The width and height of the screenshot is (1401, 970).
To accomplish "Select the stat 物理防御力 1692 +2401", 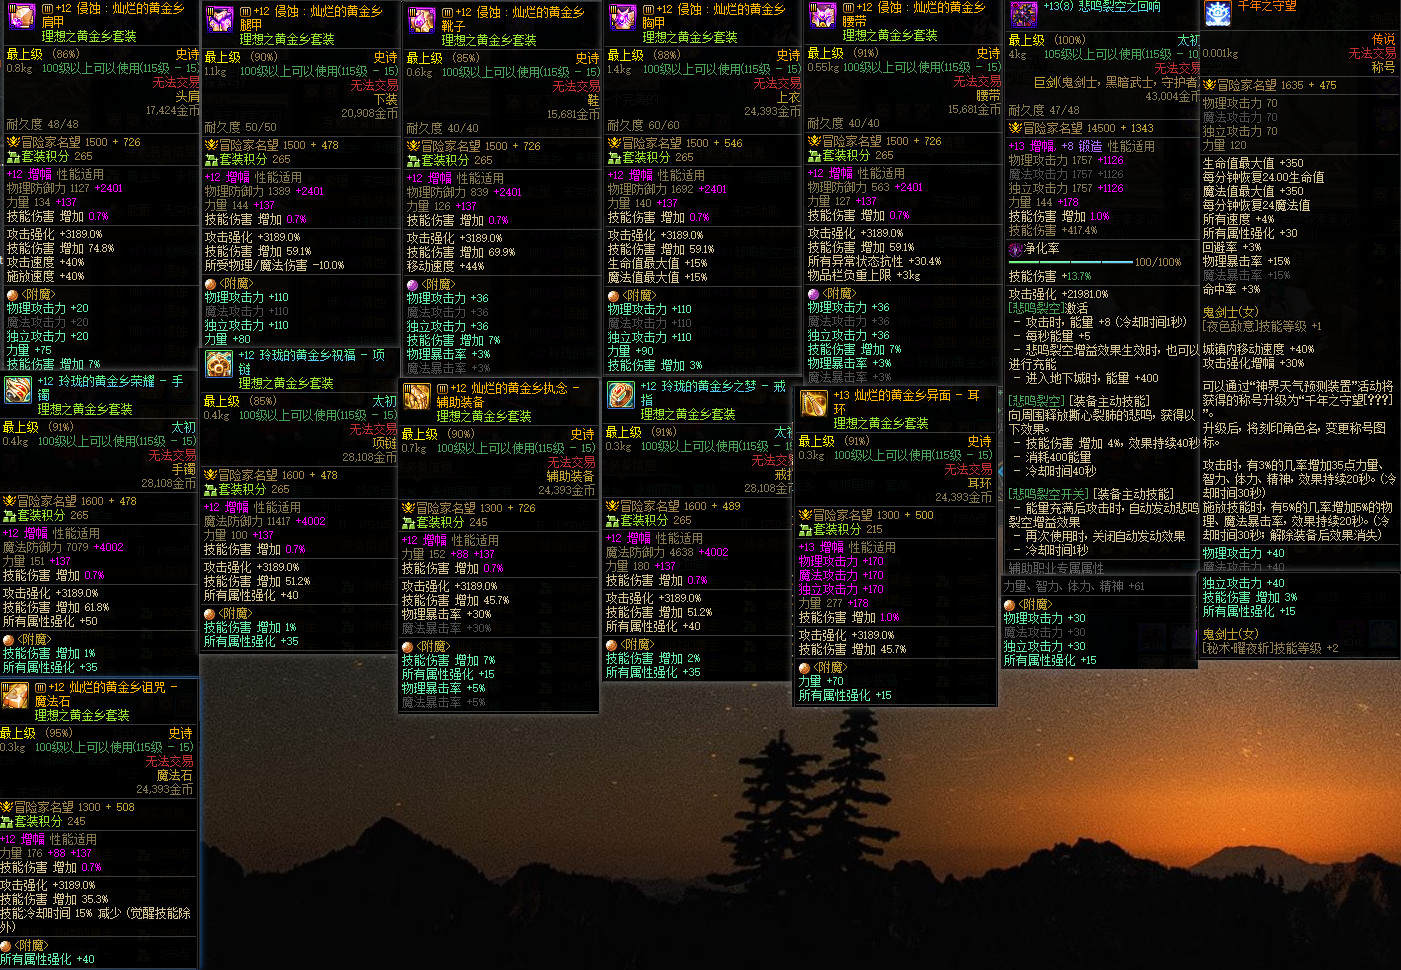I will 668,189.
